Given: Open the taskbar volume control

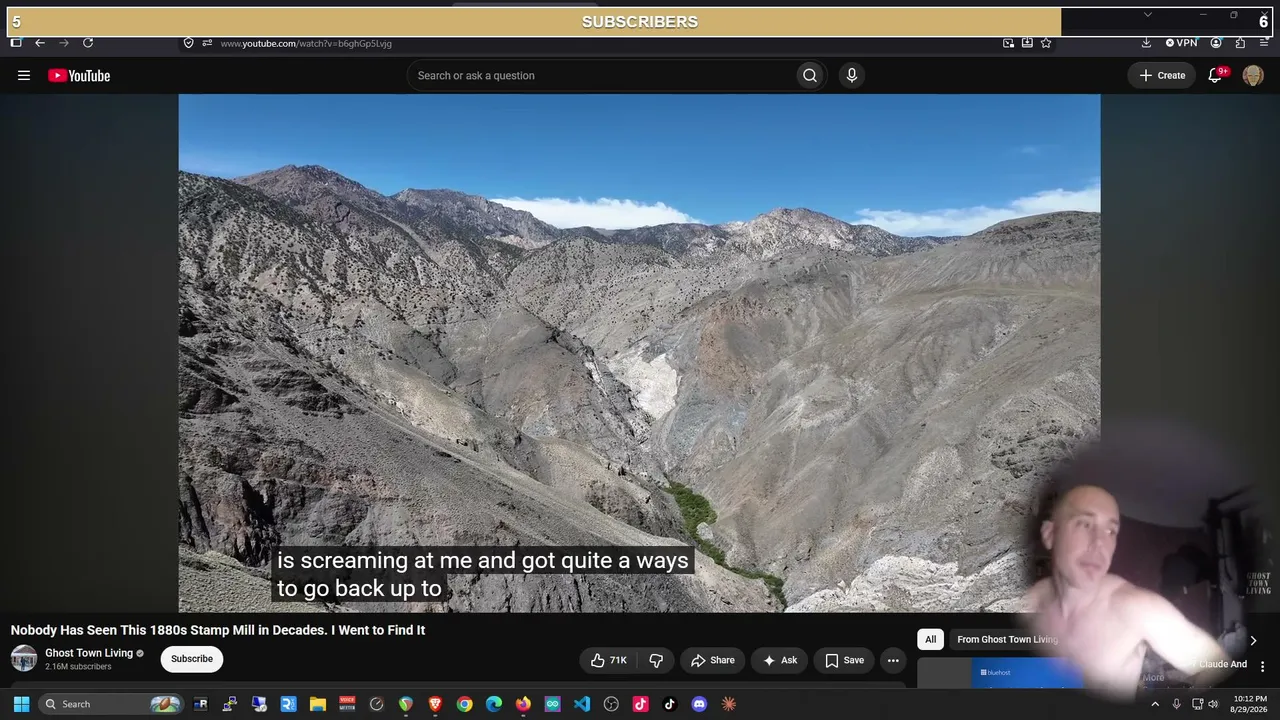Looking at the screenshot, I should point(1213,704).
